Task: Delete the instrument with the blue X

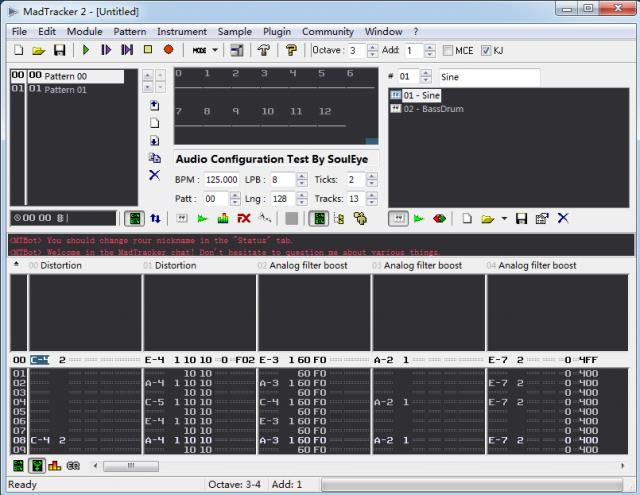Action: [563, 218]
